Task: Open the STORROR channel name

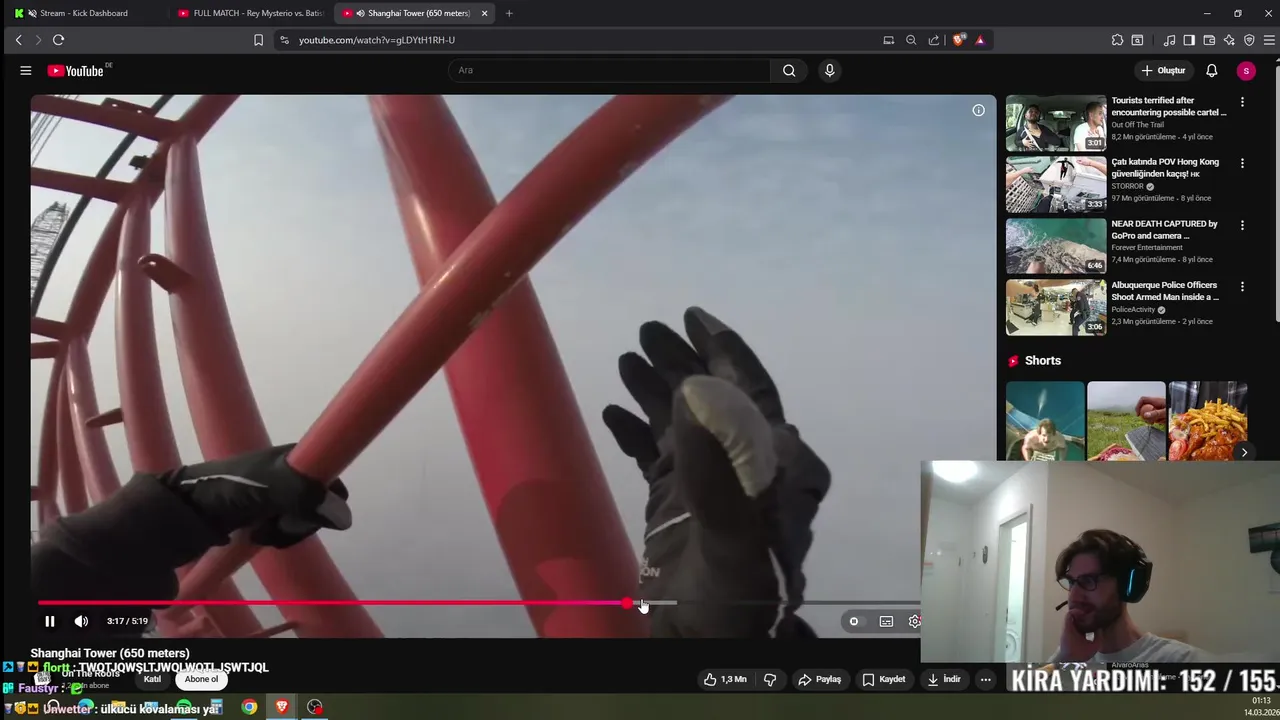Action: click(1127, 186)
